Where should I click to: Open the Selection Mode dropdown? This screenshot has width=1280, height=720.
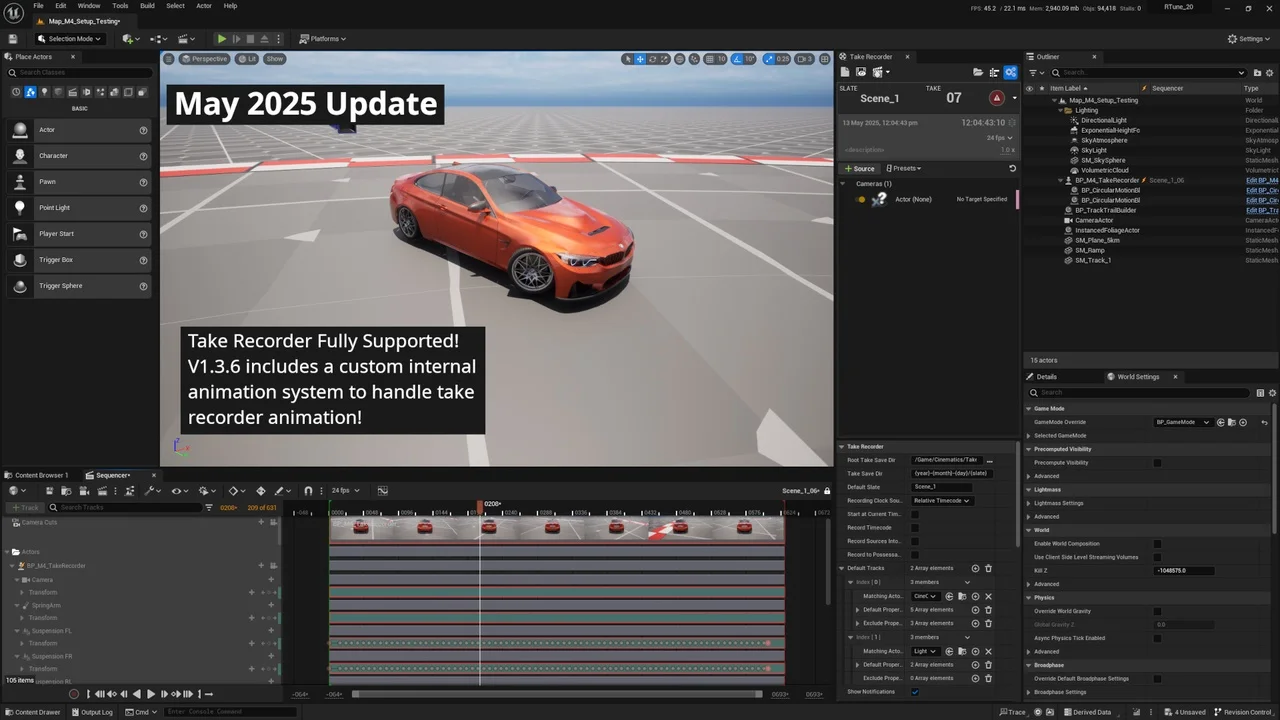[70, 39]
